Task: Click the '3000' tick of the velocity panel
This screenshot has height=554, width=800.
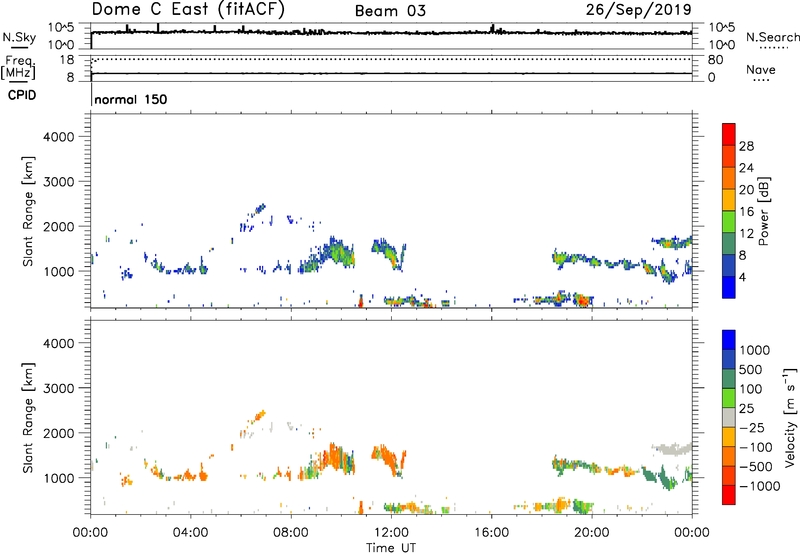Action: tap(58, 388)
